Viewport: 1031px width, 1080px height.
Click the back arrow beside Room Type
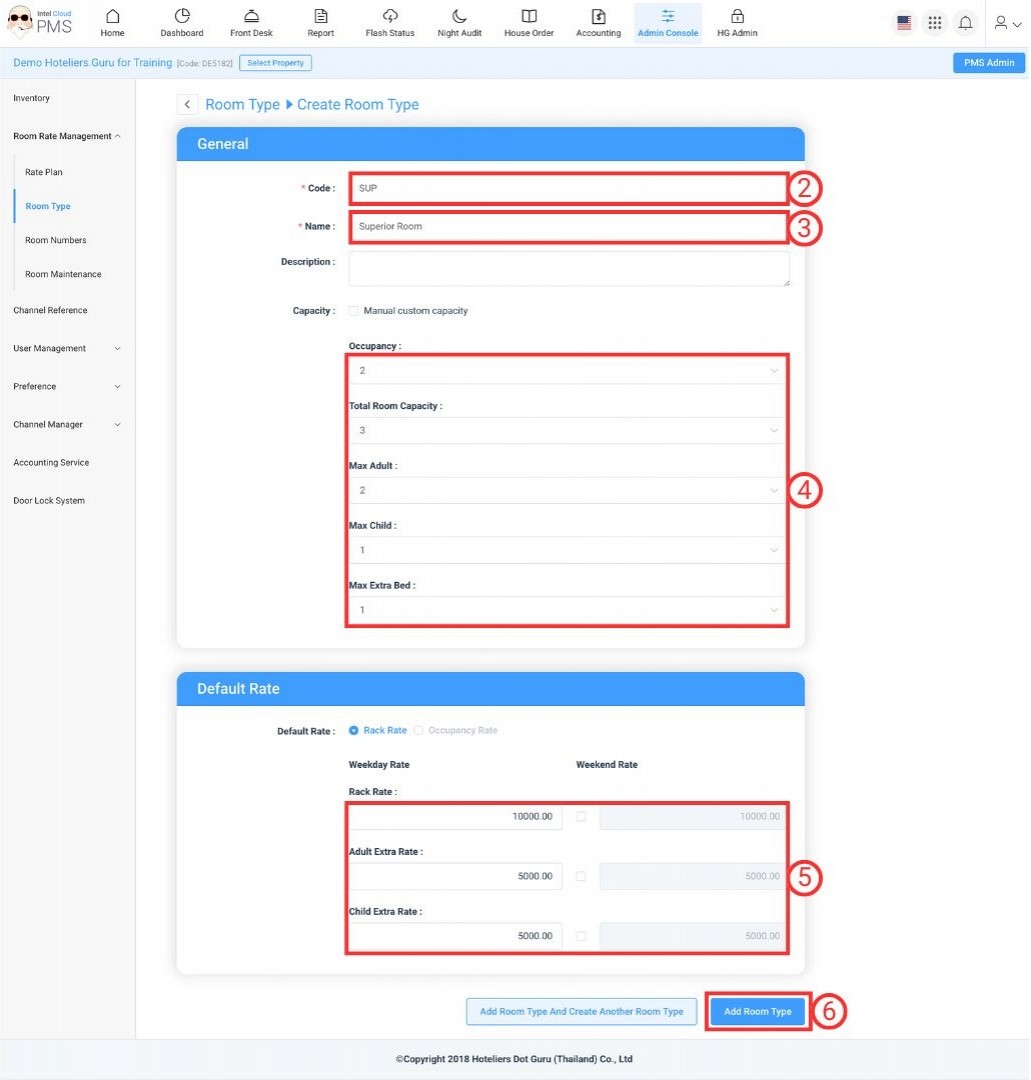coord(187,105)
